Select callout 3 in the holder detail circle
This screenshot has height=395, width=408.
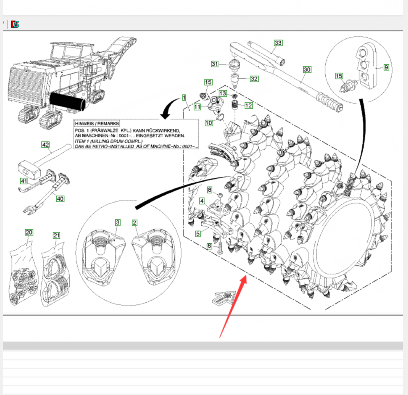pos(118,222)
